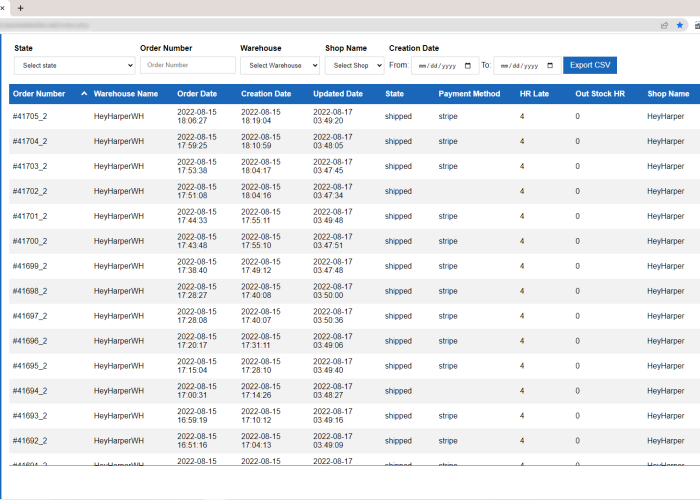Sort by Out Stock HR column header
The image size is (700, 500).
point(600,94)
